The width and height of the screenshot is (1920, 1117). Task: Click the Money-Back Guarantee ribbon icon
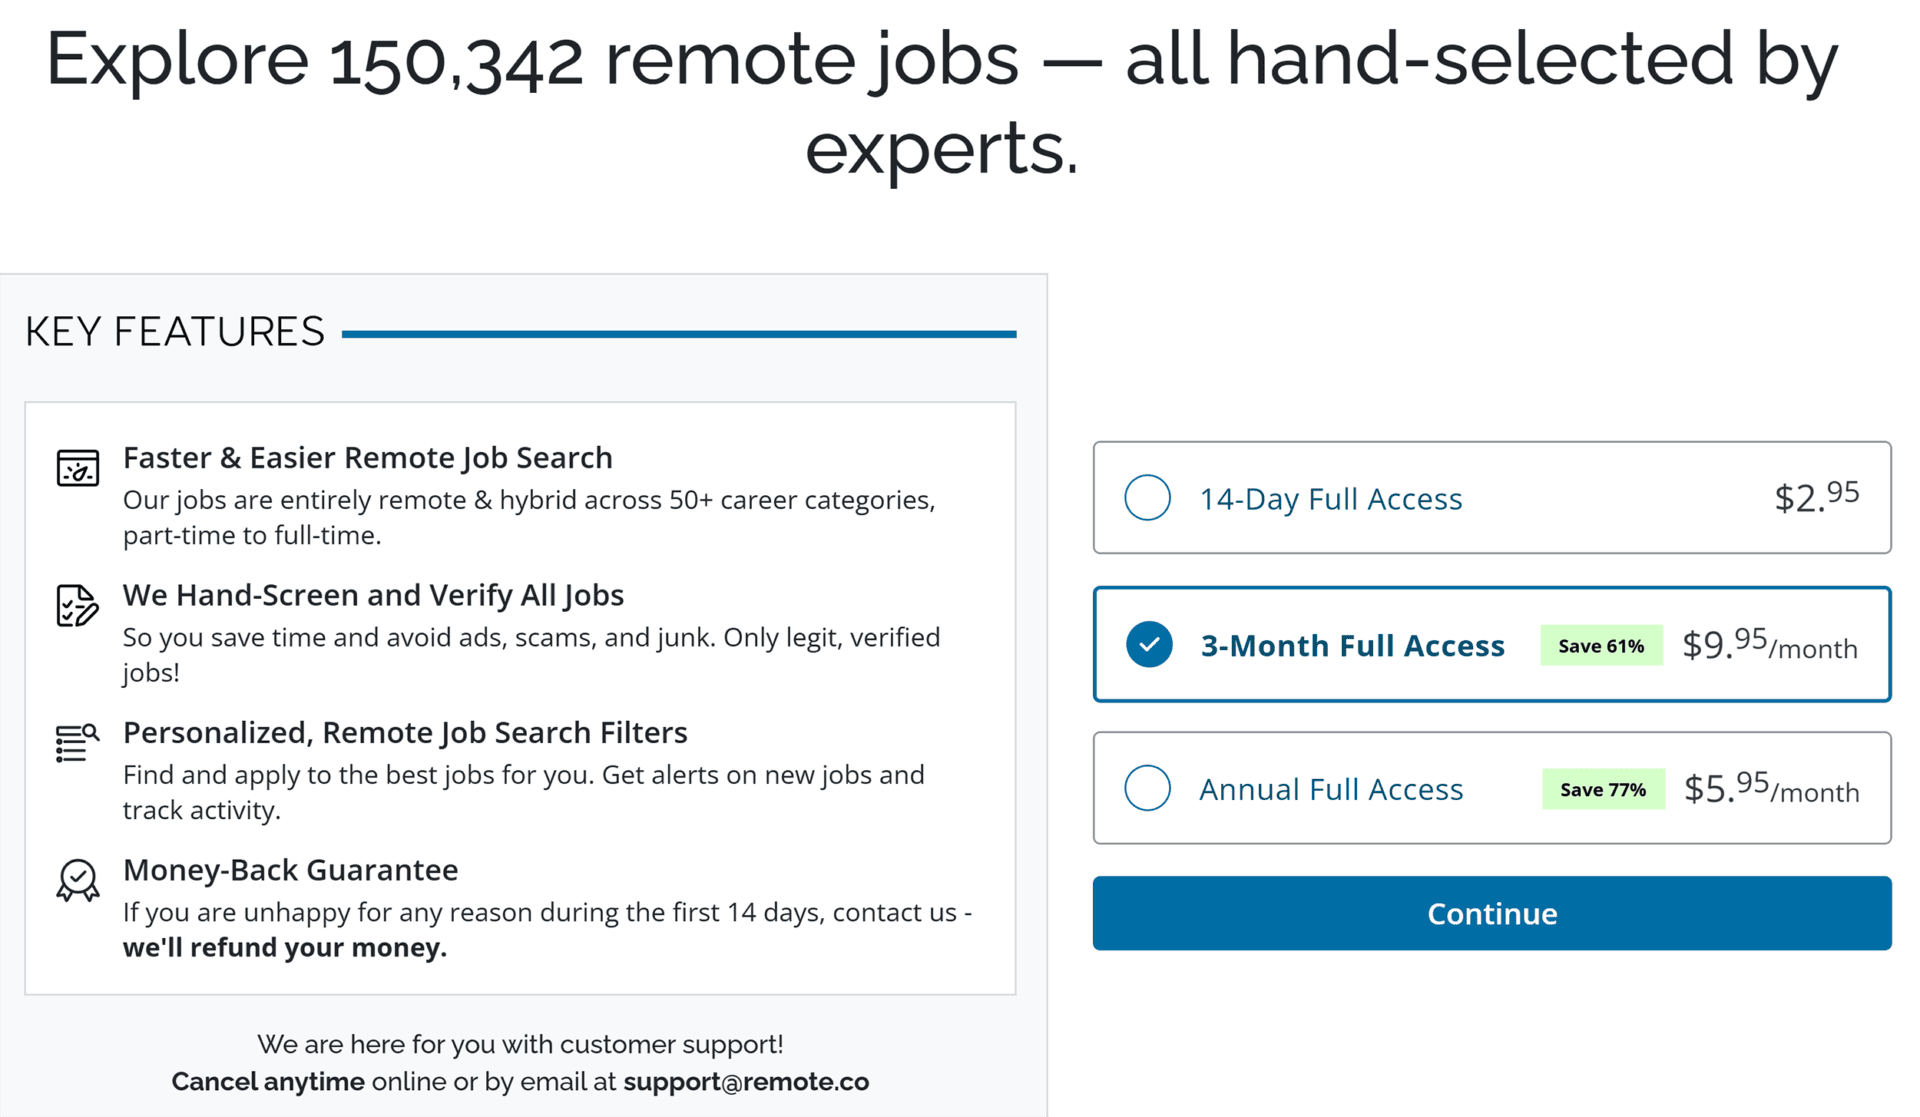coord(77,880)
